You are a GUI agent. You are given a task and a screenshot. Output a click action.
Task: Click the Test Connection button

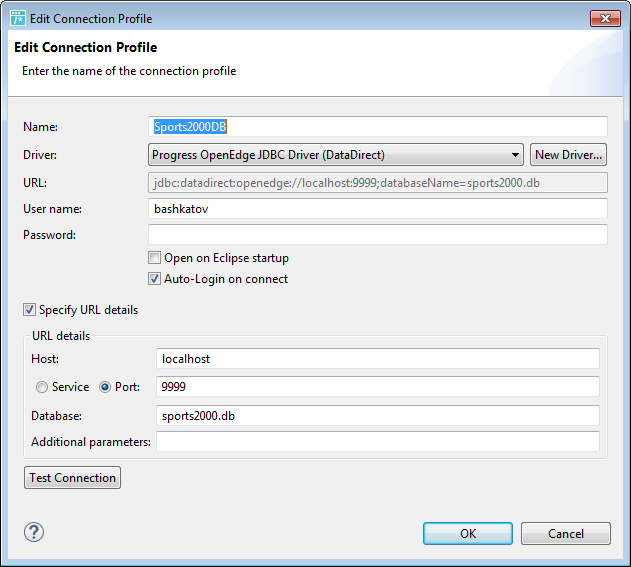72,478
